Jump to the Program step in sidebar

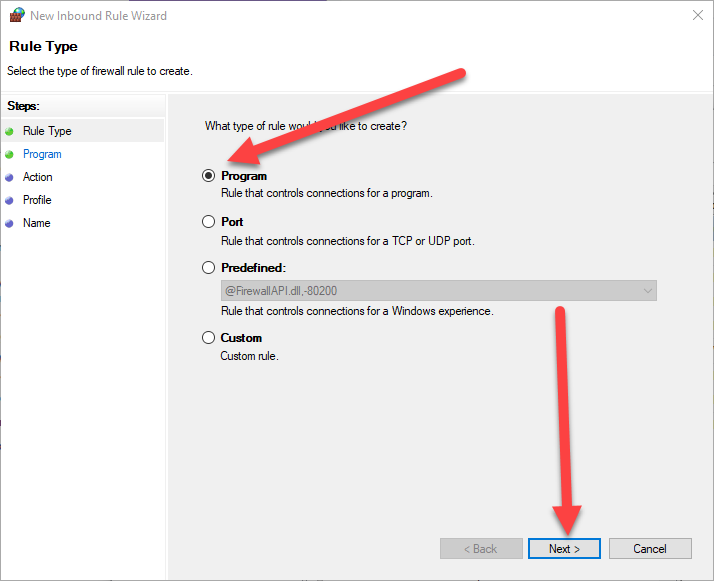[x=42, y=154]
